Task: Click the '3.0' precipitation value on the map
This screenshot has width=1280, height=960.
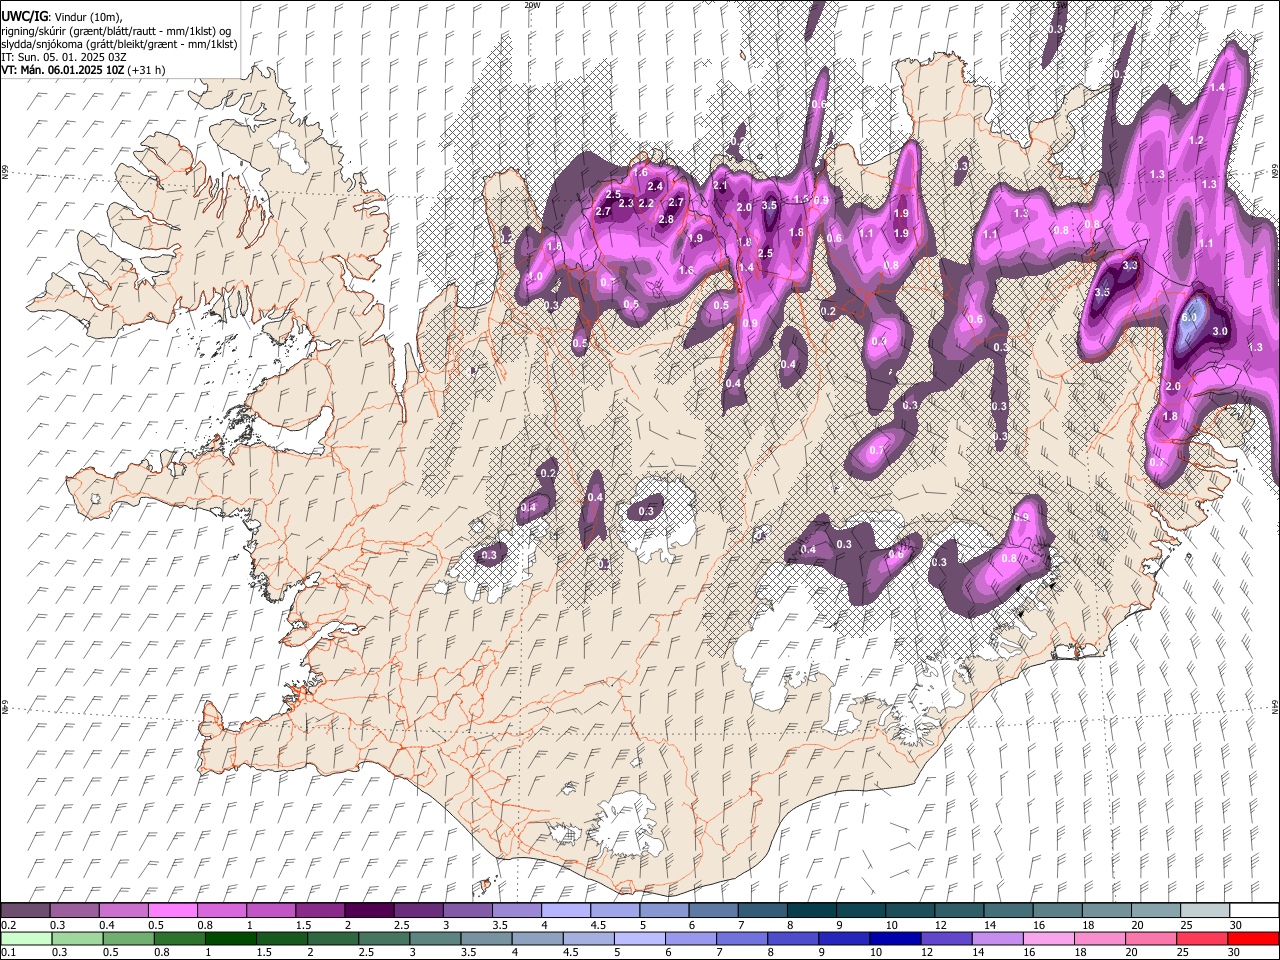Action: coord(1220,331)
